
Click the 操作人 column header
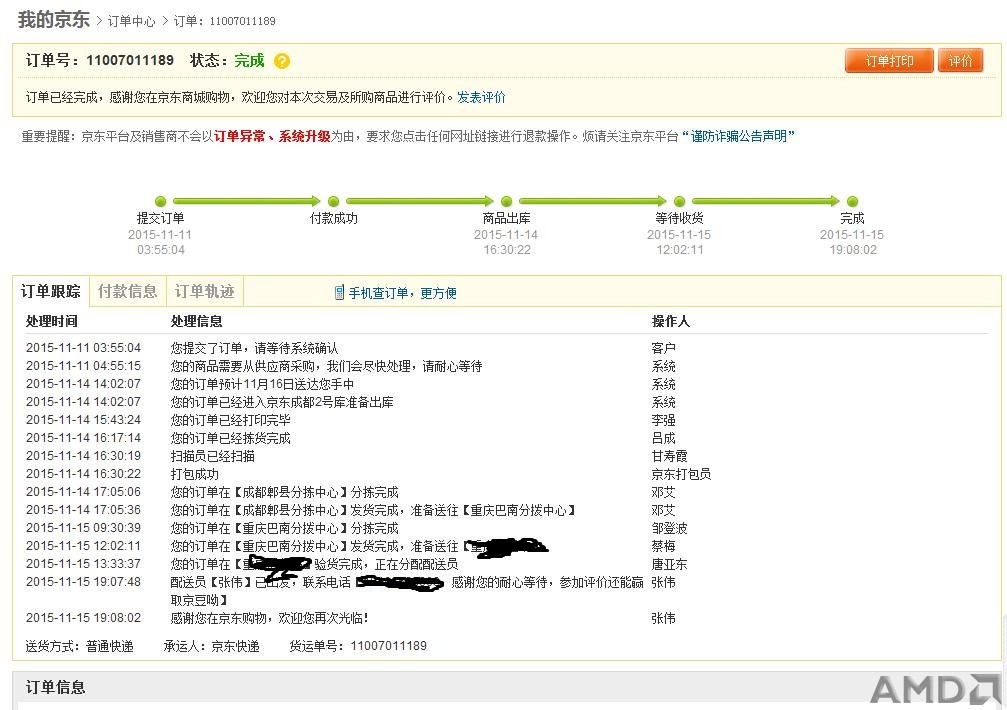click(670, 321)
